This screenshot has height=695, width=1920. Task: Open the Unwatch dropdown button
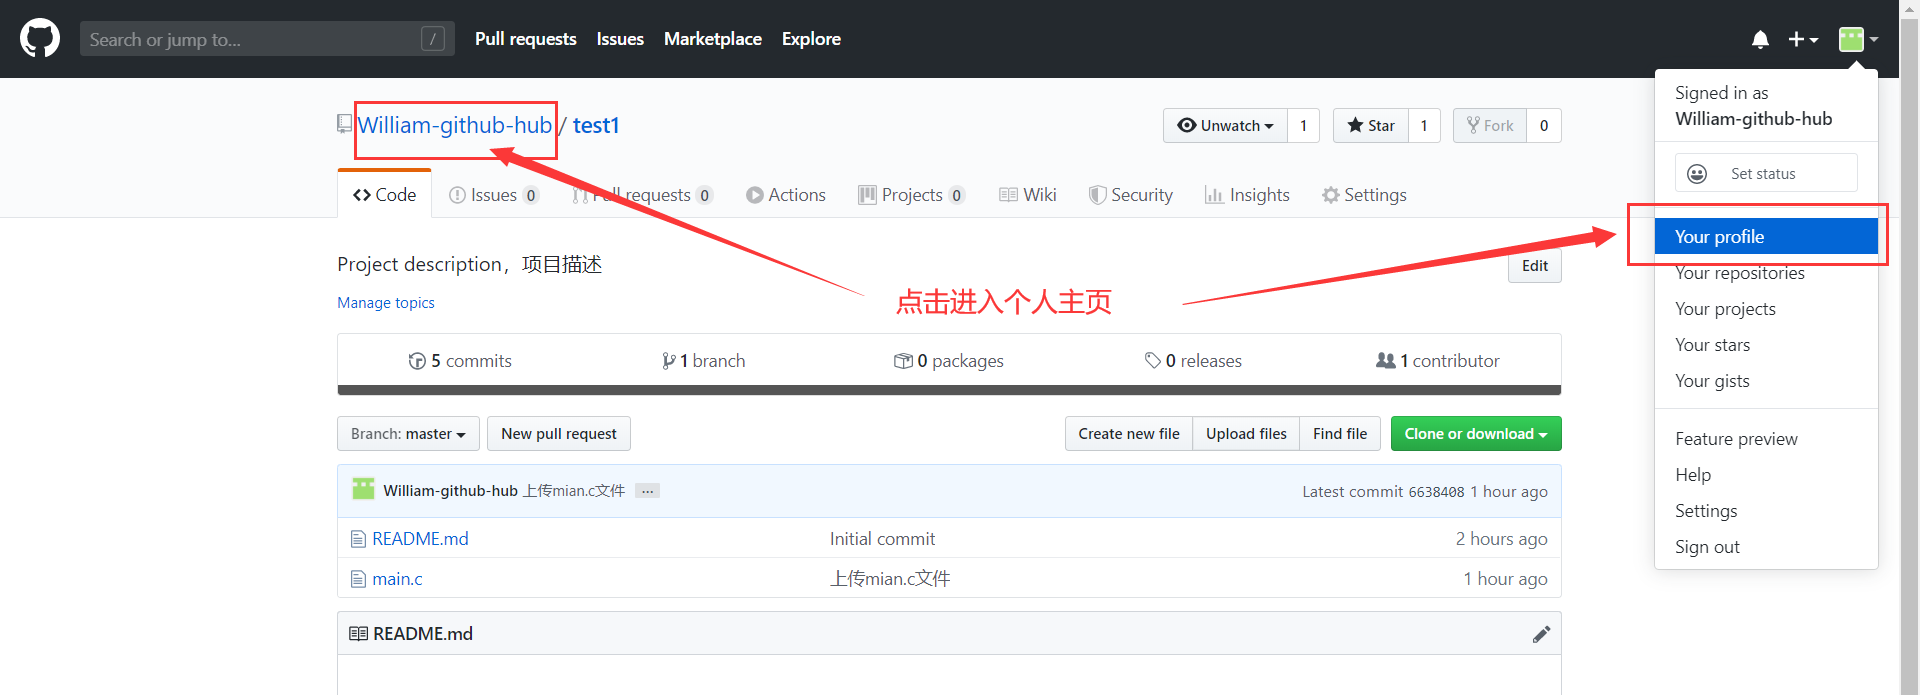[1225, 125]
